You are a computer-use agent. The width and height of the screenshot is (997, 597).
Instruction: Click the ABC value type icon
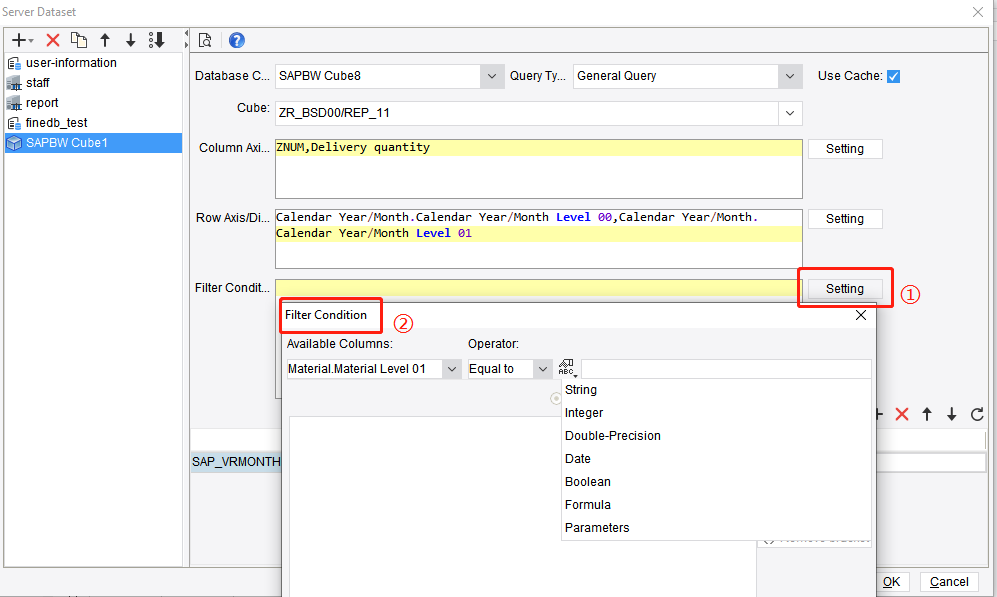[566, 366]
